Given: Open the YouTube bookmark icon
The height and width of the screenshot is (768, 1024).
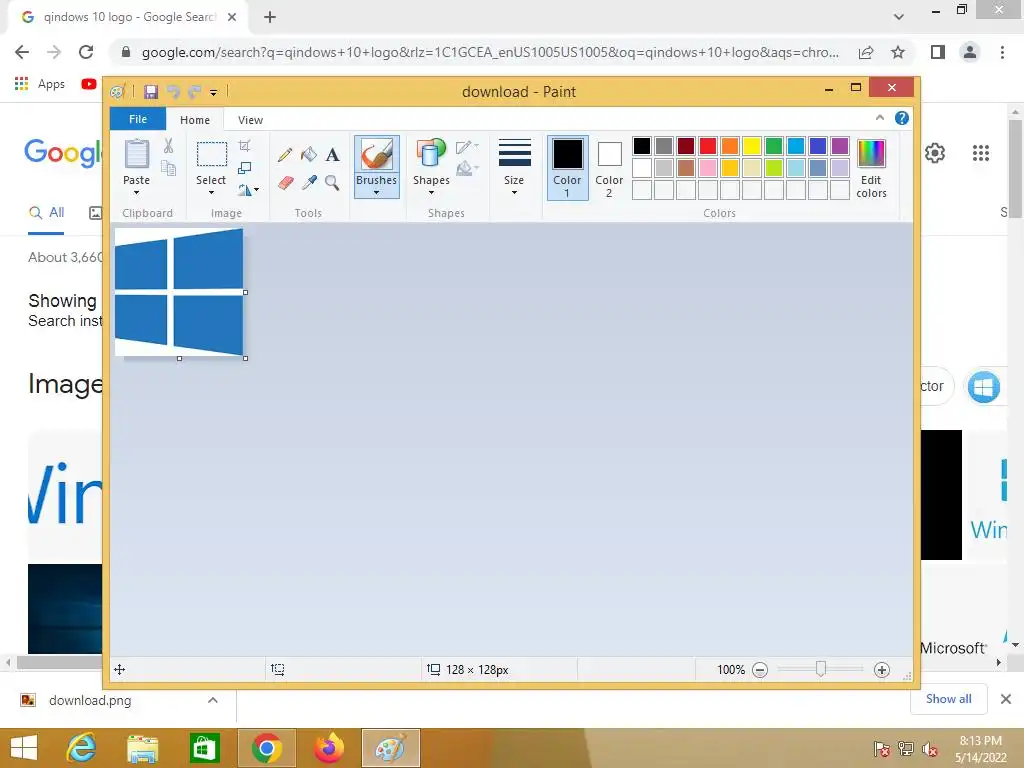Looking at the screenshot, I should point(89,84).
